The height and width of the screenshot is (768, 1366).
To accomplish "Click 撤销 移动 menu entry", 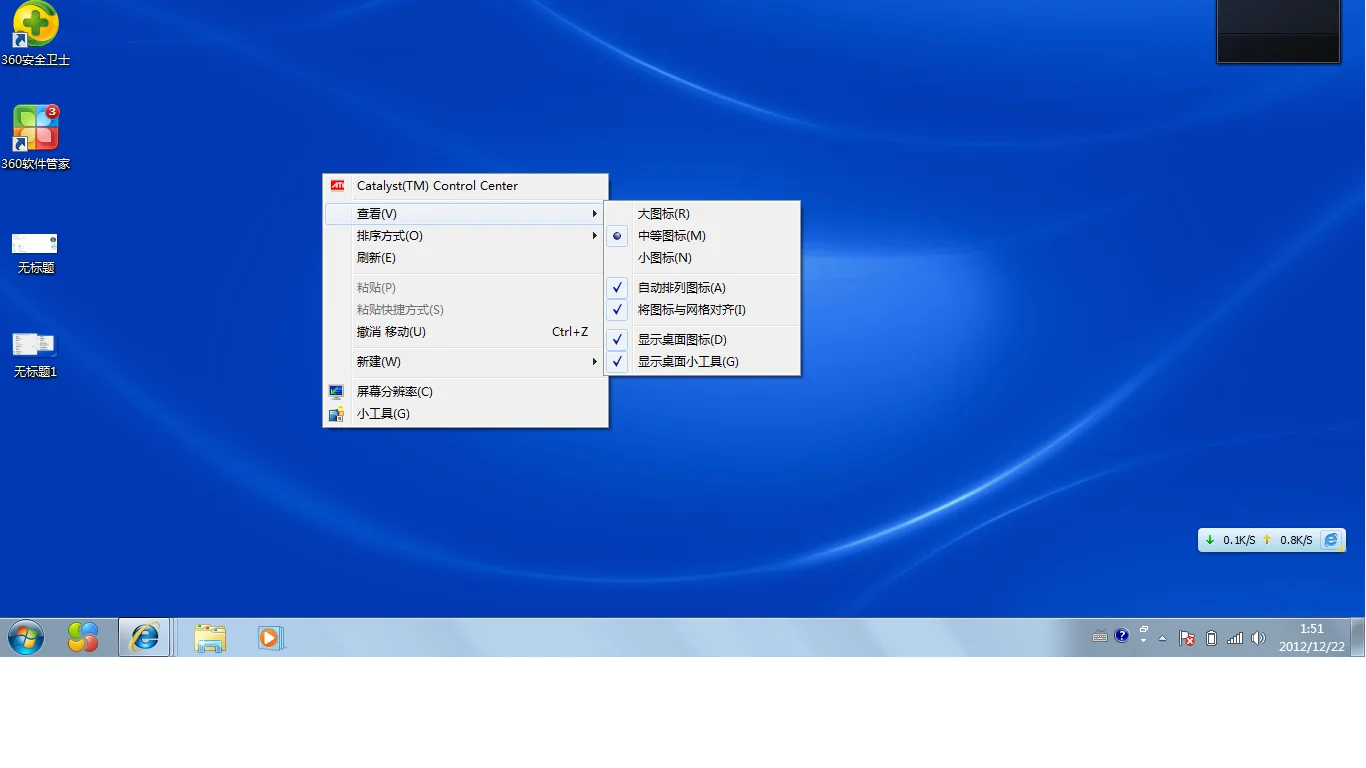I will coord(393,331).
